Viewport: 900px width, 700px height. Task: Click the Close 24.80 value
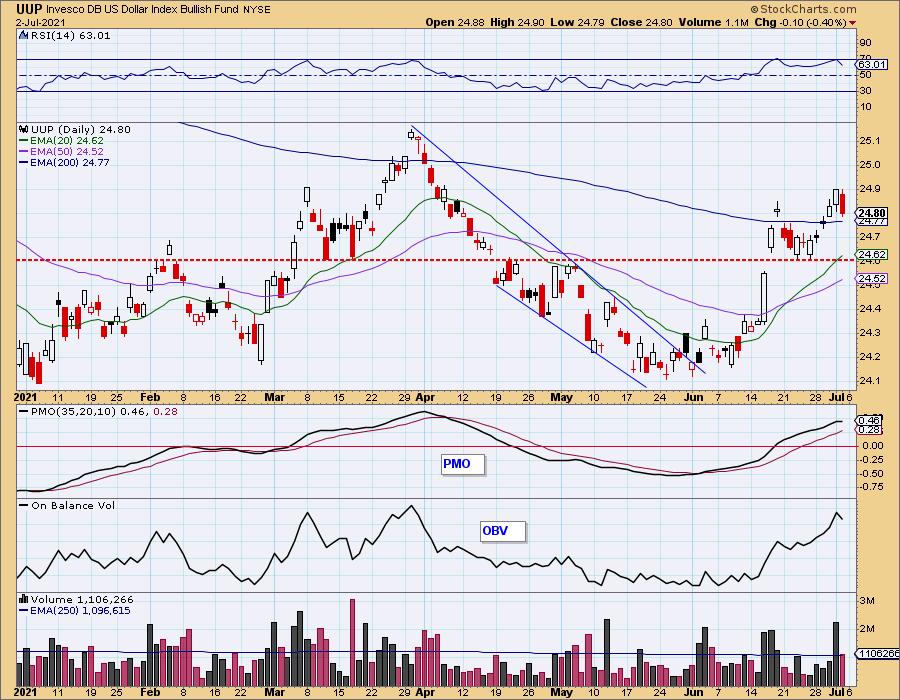(641, 22)
